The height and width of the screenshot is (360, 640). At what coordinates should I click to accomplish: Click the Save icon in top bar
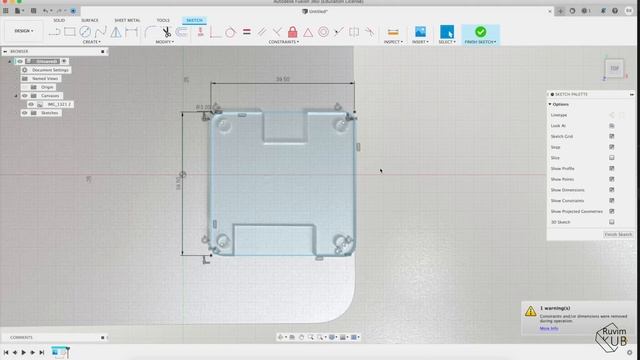coord(33,11)
